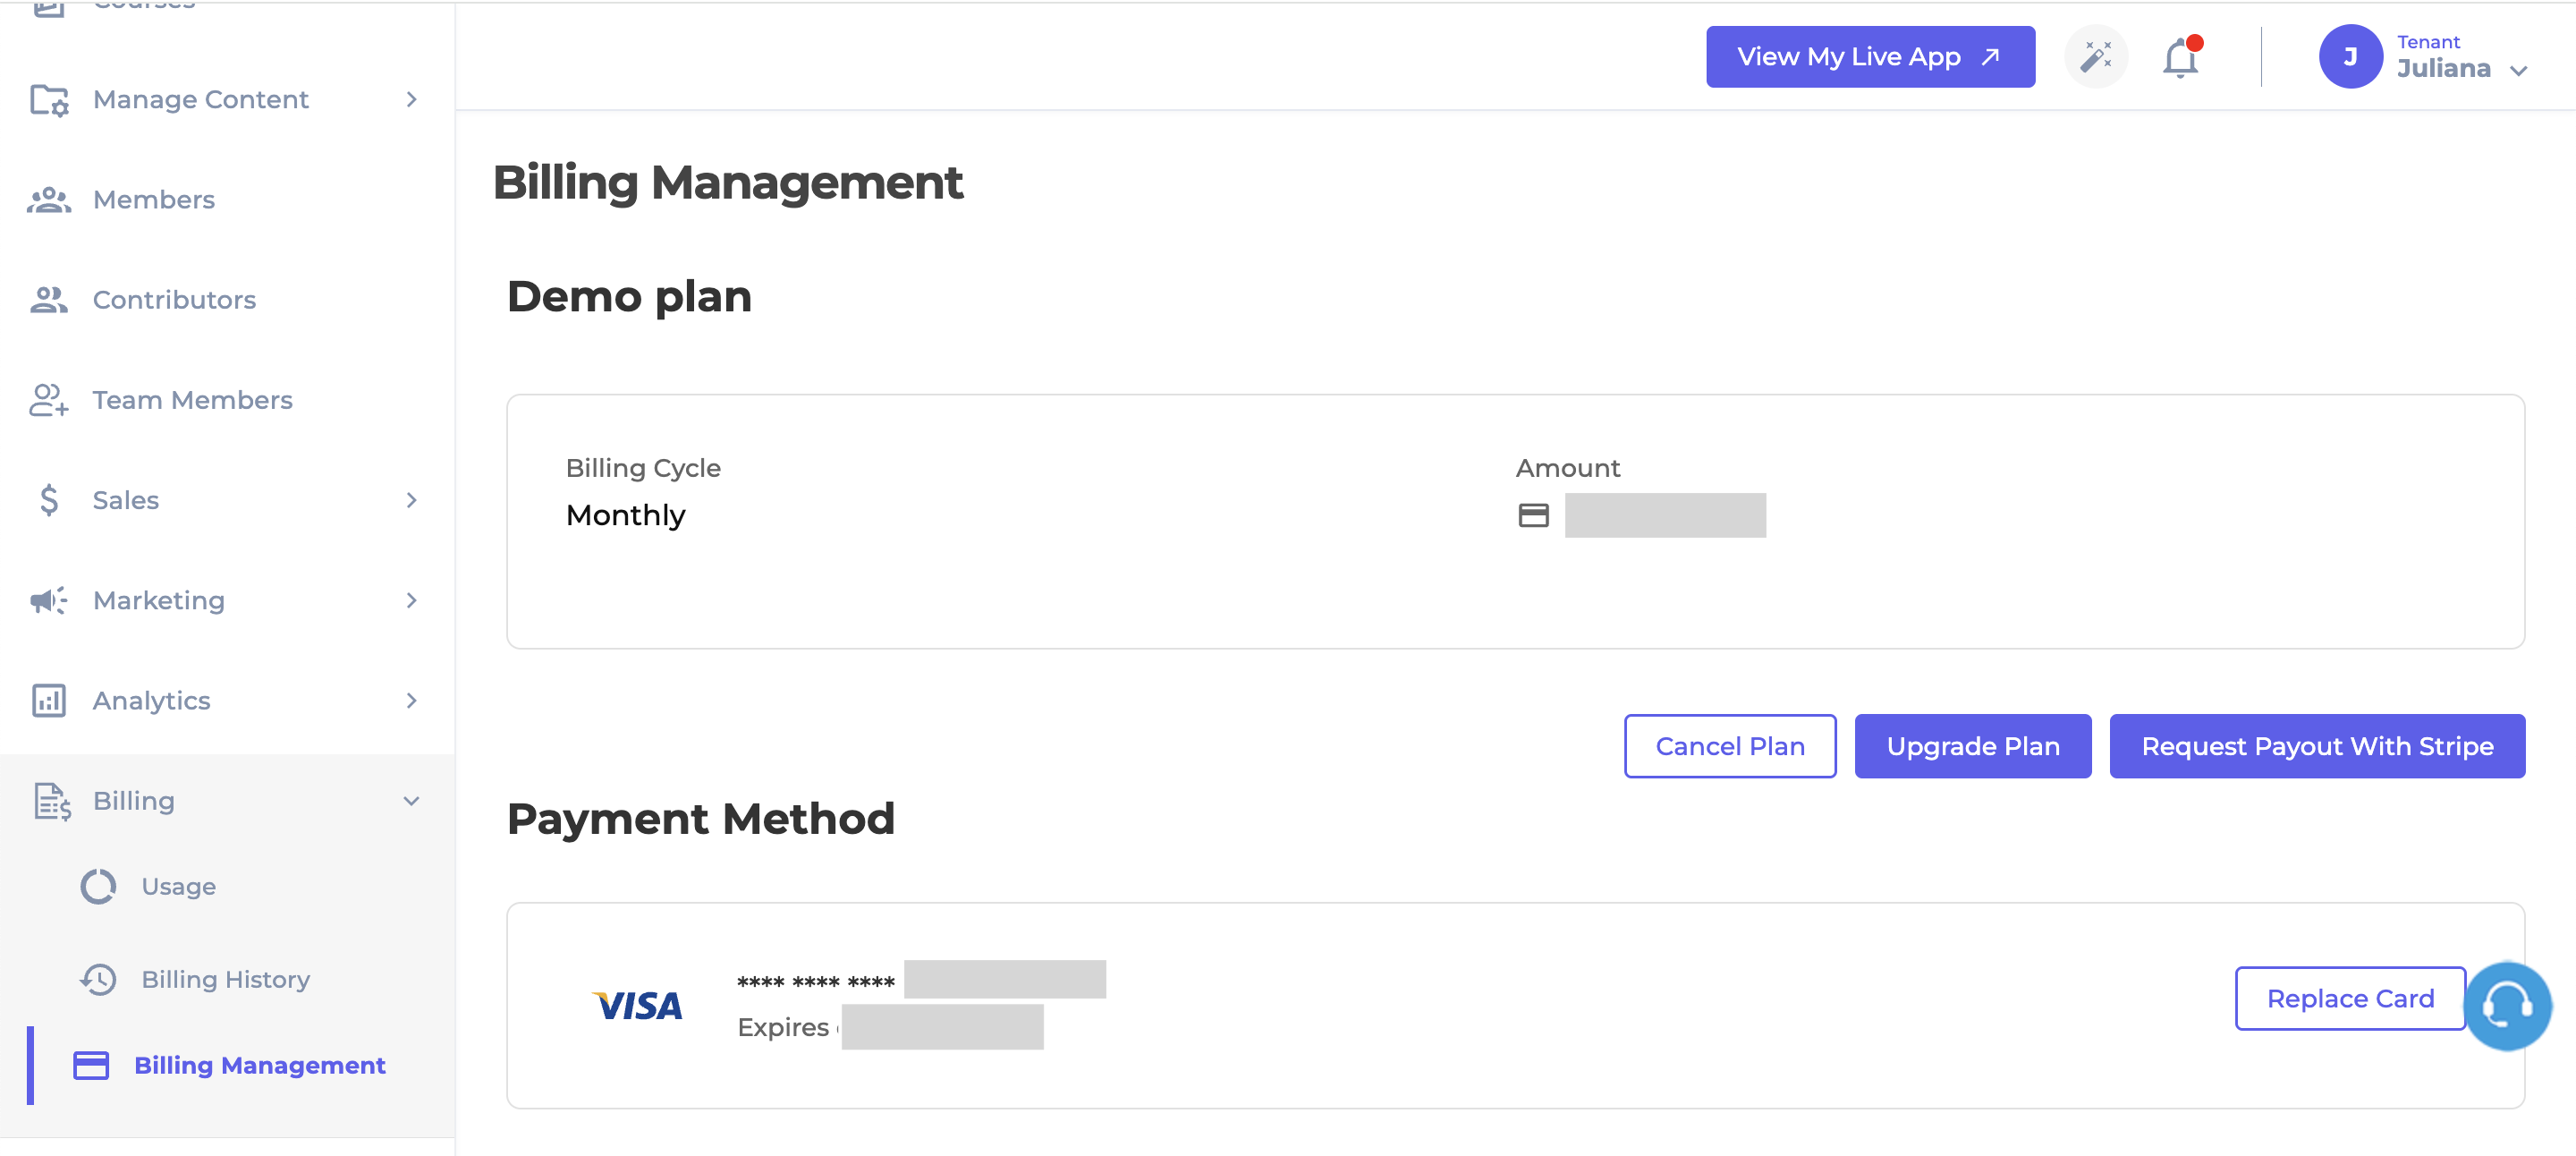Open the support headset chat bubble
The width and height of the screenshot is (2576, 1156).
[x=2506, y=1005]
